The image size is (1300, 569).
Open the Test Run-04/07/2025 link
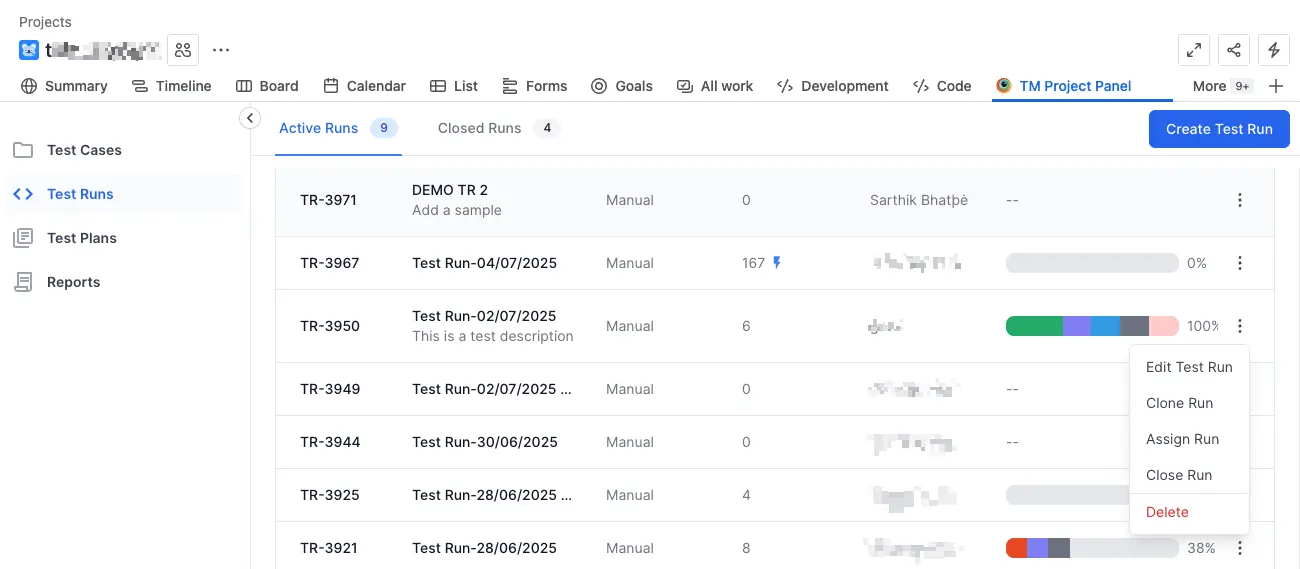(x=484, y=263)
